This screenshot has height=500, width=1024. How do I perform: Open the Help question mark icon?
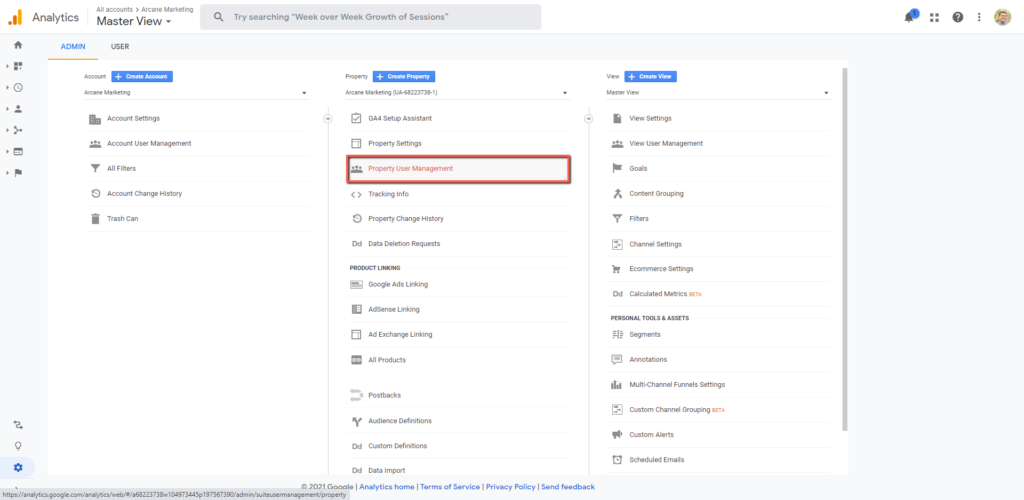click(957, 18)
